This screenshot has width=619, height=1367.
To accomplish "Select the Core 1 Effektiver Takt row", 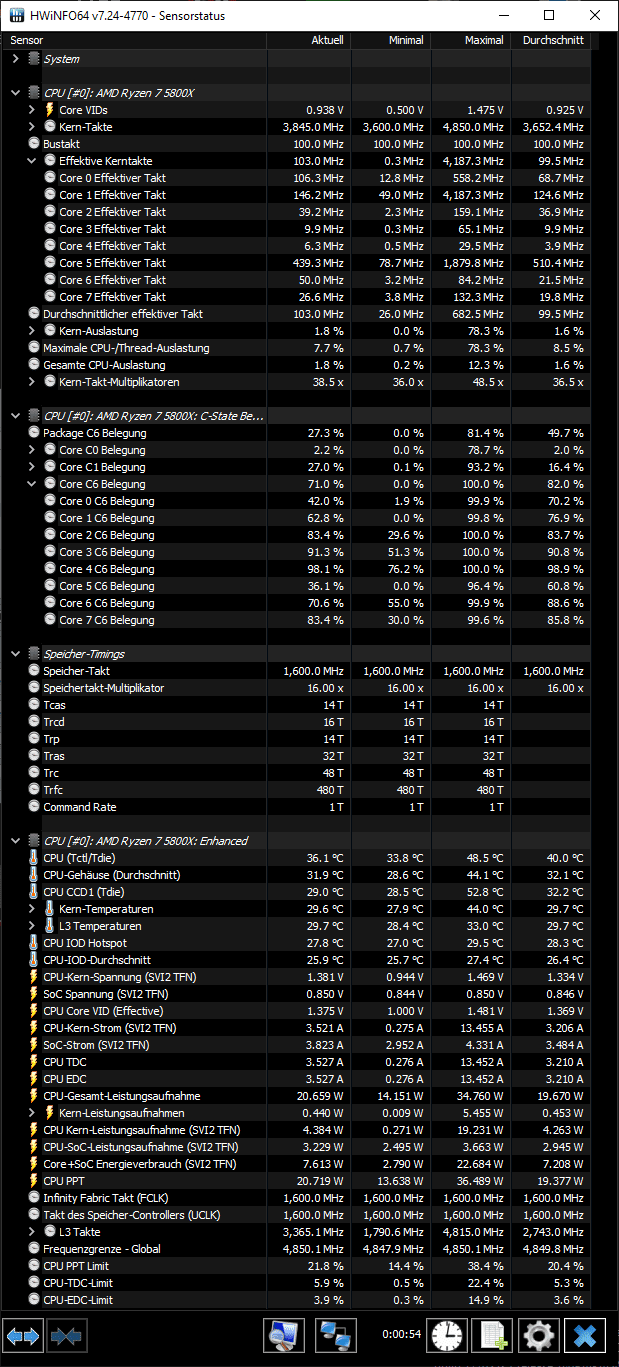I will coord(297,194).
